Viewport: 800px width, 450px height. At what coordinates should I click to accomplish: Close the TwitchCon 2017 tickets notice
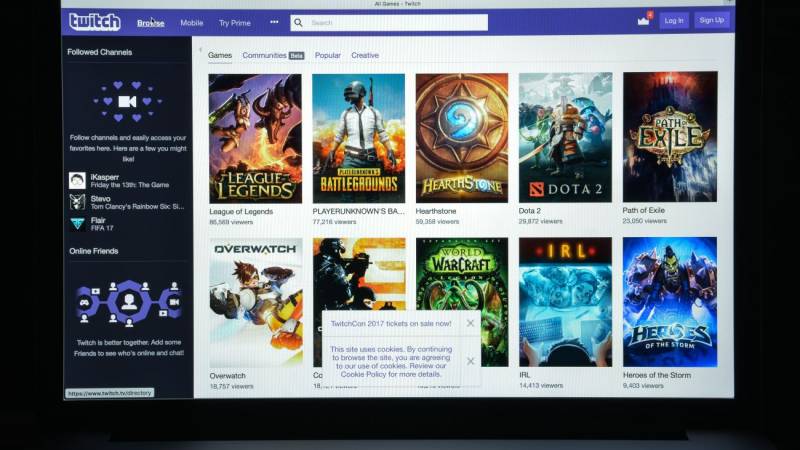pyautogui.click(x=470, y=323)
